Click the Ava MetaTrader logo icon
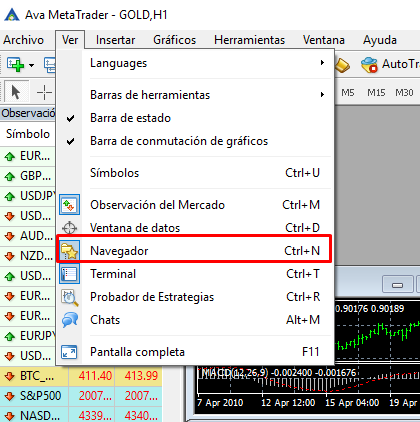 tap(12, 15)
